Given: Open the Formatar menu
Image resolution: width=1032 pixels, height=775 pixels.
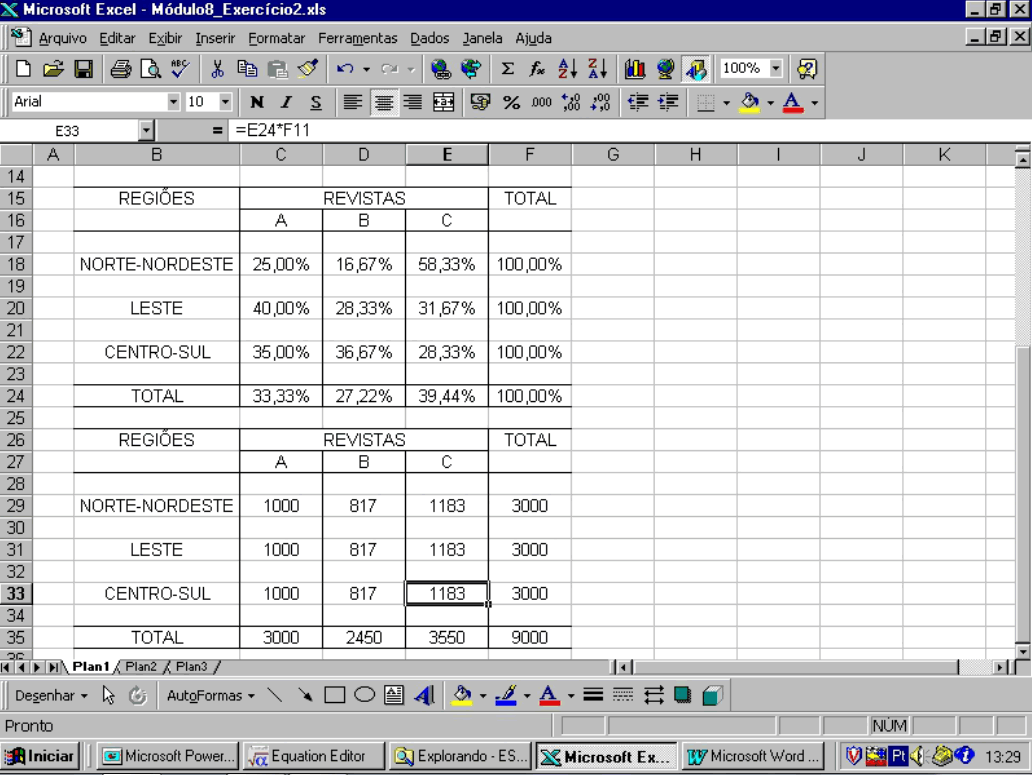Looking at the screenshot, I should click(x=278, y=38).
